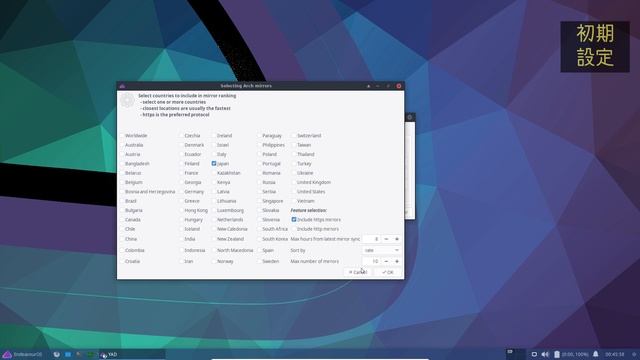Check the Switzerland checkbox

pos(293,136)
